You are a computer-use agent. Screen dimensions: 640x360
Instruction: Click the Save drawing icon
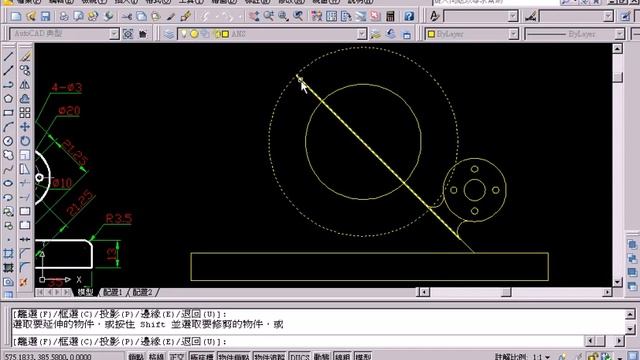tap(45, 16)
